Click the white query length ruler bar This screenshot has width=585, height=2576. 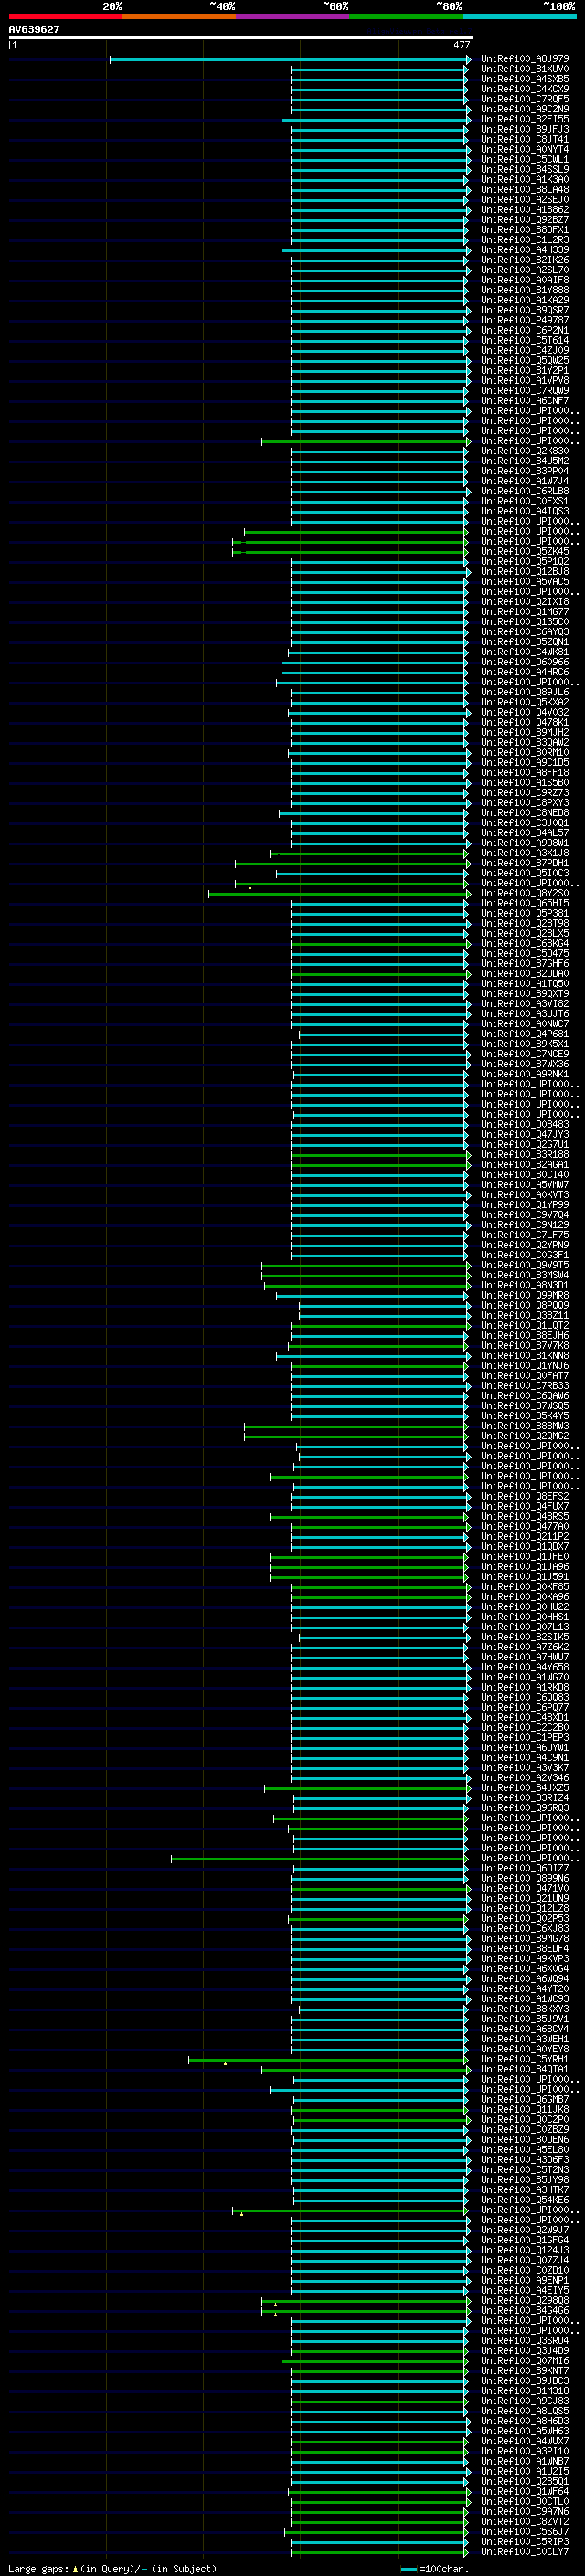pos(240,38)
